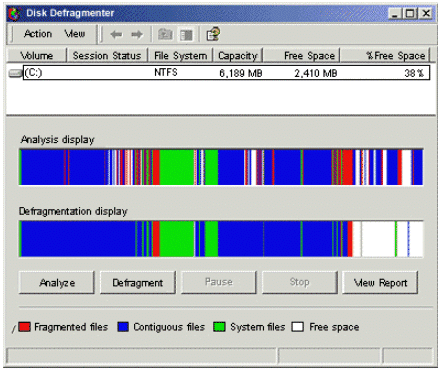This screenshot has height=370, width=440.
Task: Open the View Report button
Action: click(x=380, y=283)
